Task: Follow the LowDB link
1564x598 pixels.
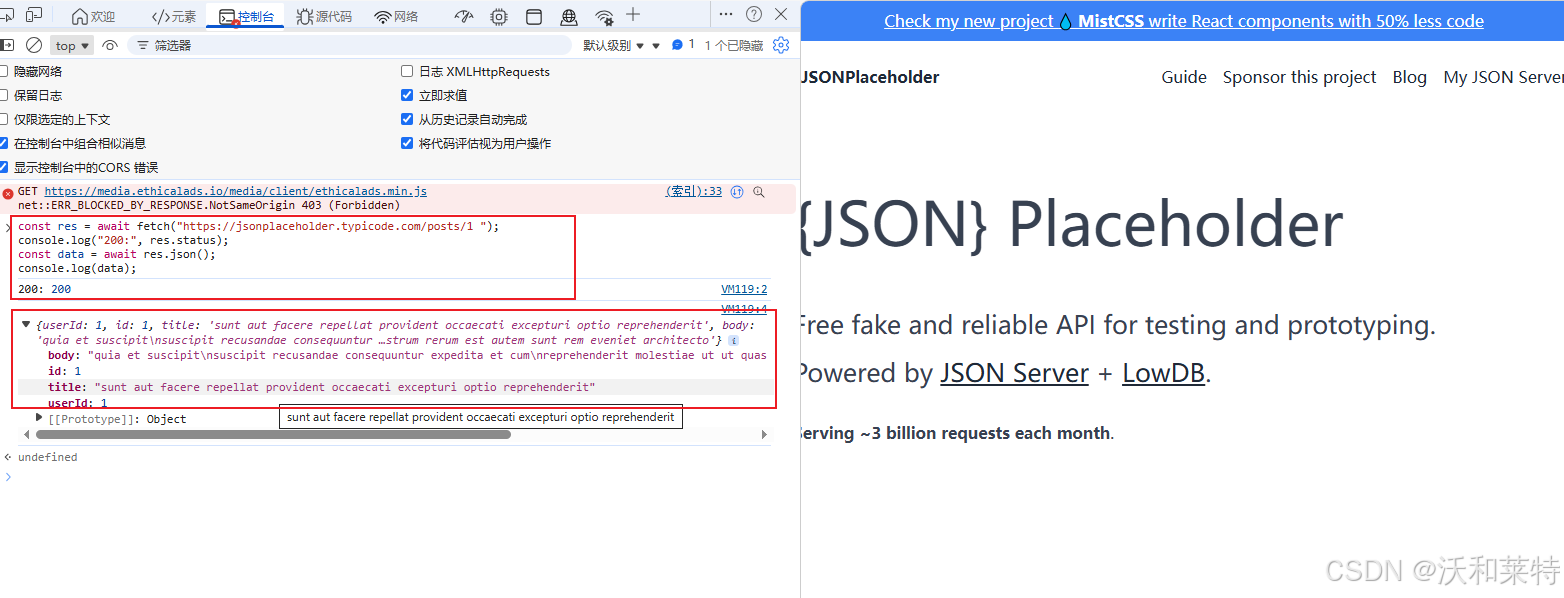Action: point(1163,373)
